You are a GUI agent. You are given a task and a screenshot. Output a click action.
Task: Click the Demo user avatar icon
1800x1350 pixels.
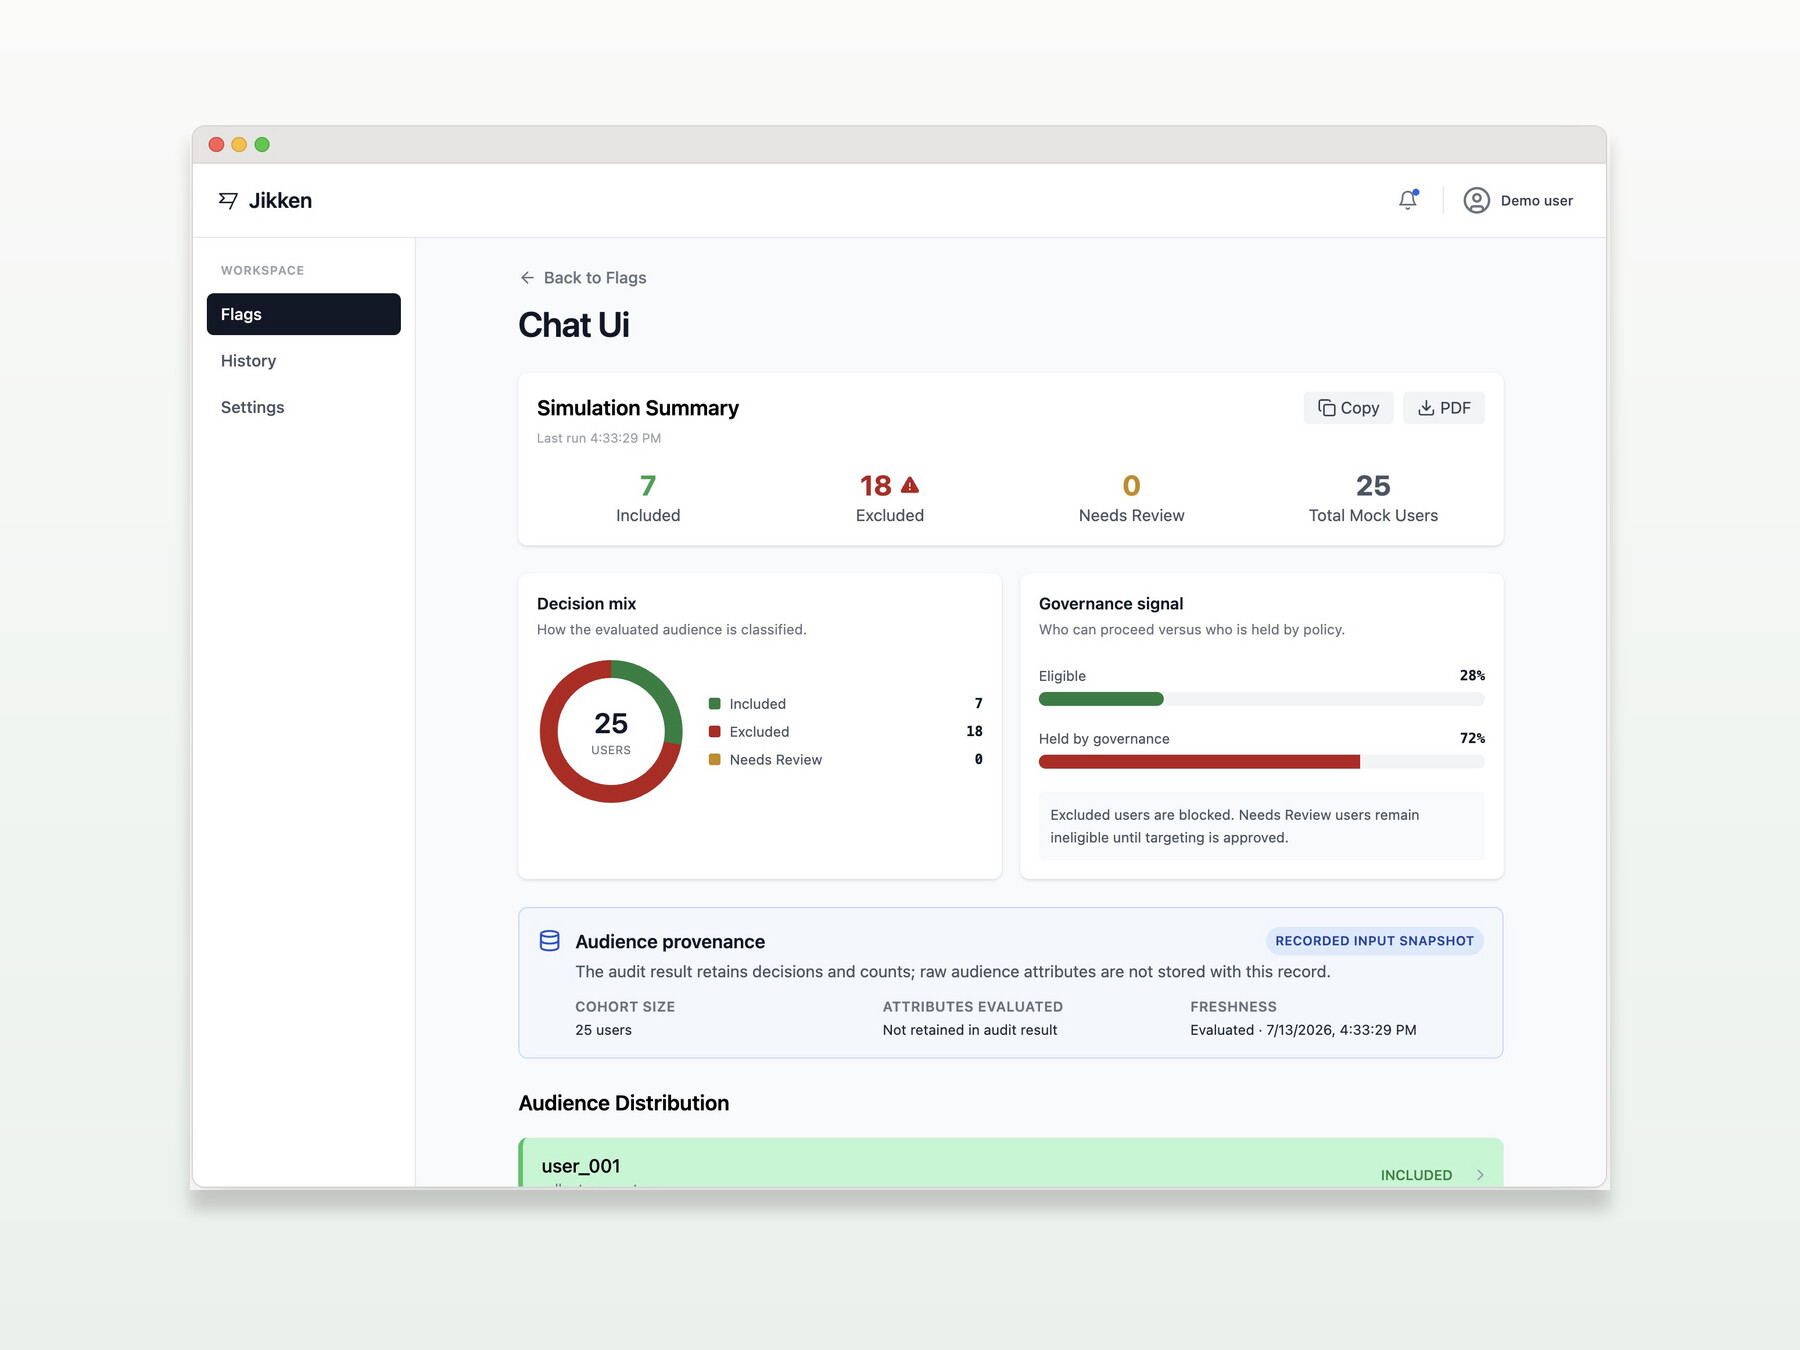coord(1476,200)
